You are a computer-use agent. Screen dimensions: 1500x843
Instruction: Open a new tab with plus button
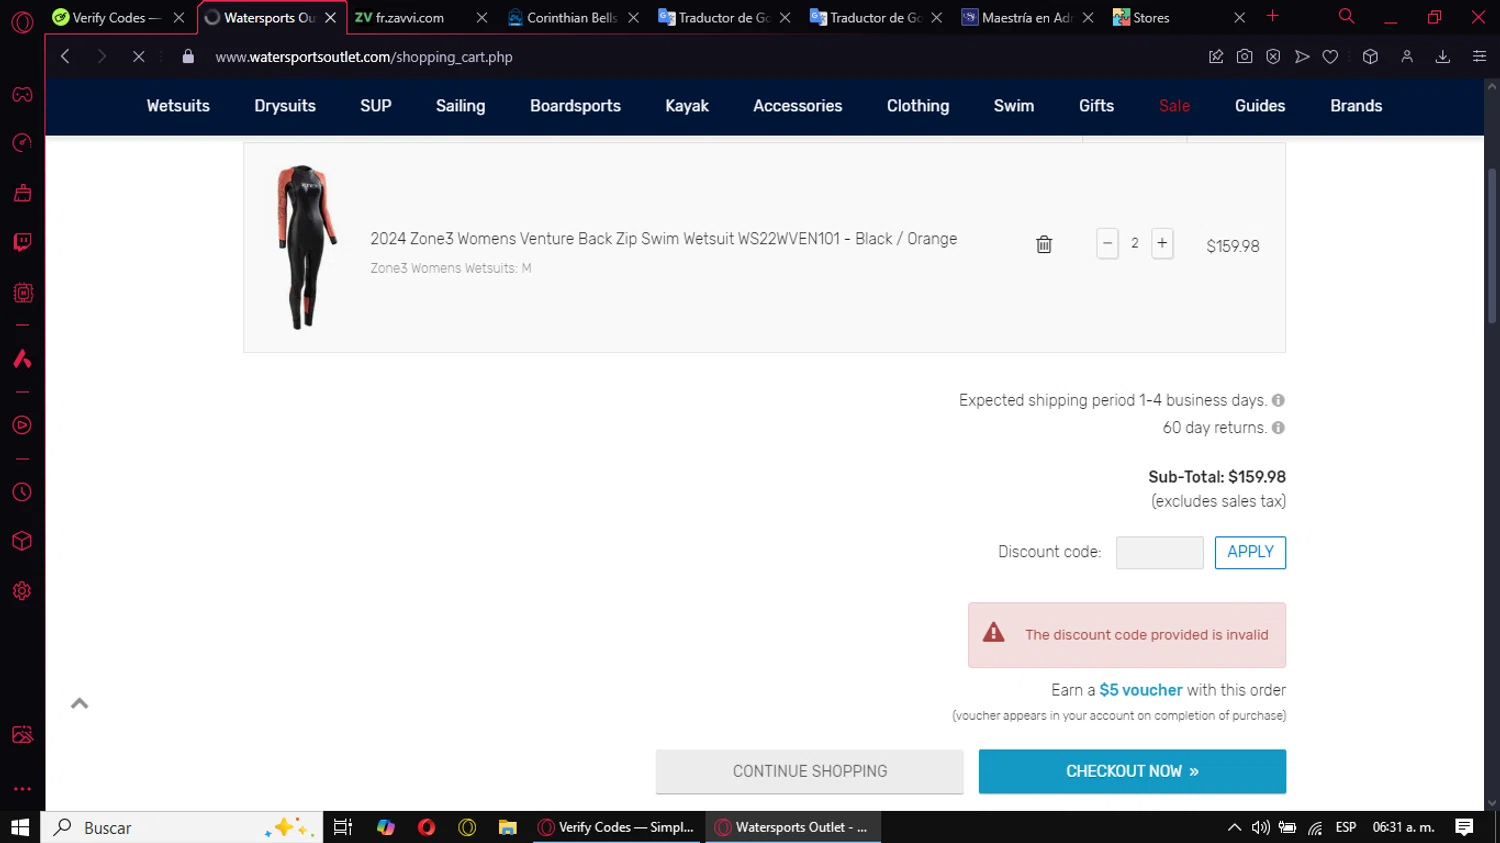(x=1273, y=16)
